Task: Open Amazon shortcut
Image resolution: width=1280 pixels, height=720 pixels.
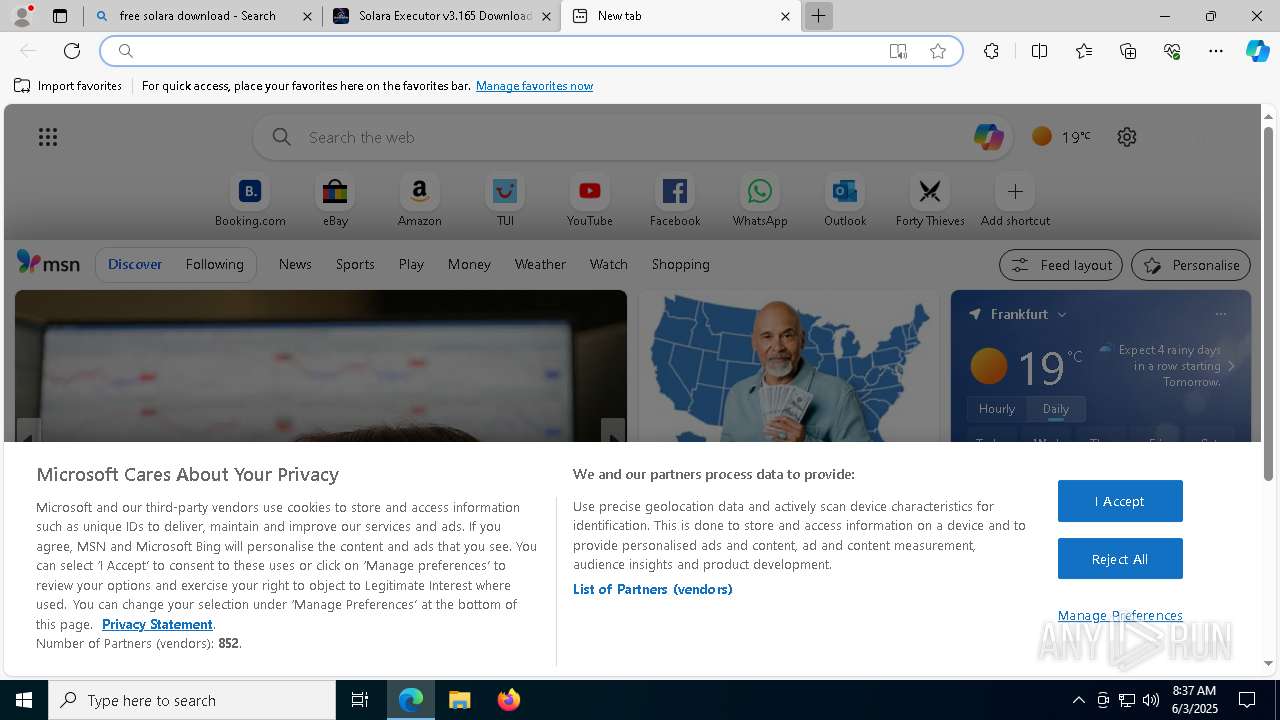Action: tap(420, 201)
